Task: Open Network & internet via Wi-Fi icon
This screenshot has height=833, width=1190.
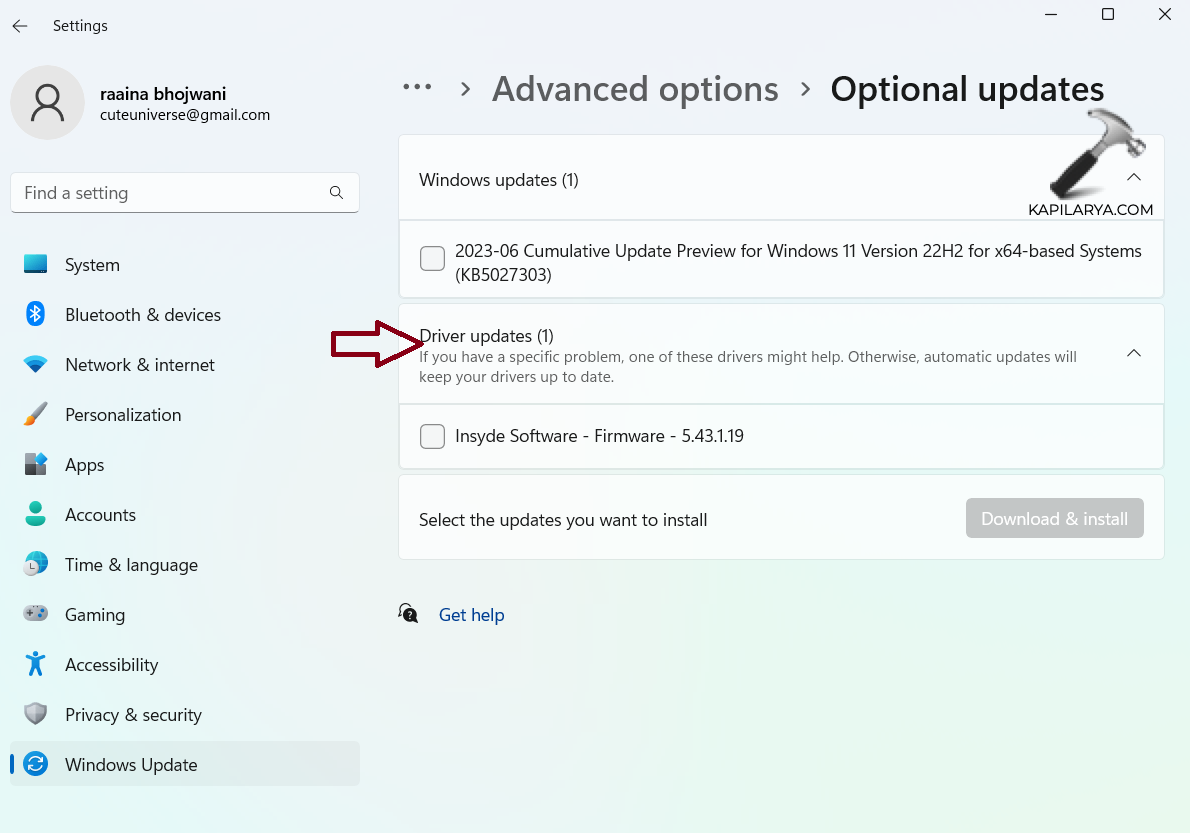Action: 36,365
